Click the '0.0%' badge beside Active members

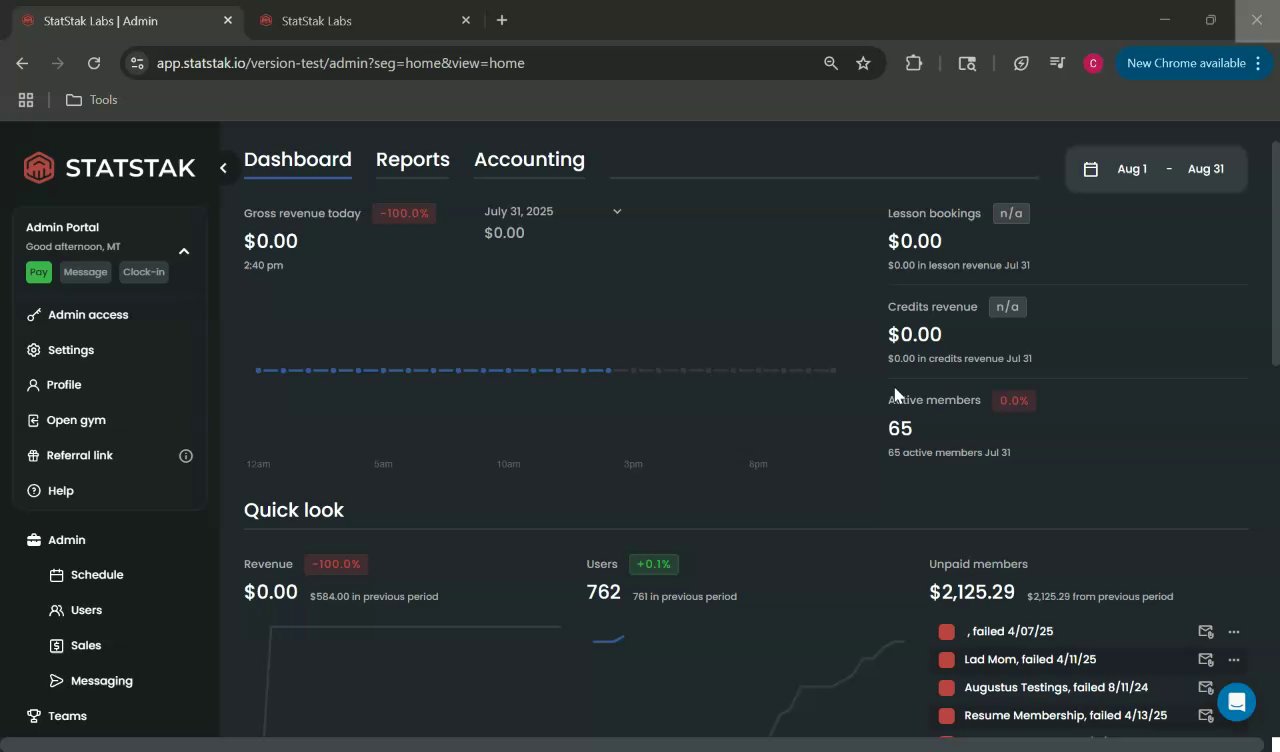coord(1014,400)
